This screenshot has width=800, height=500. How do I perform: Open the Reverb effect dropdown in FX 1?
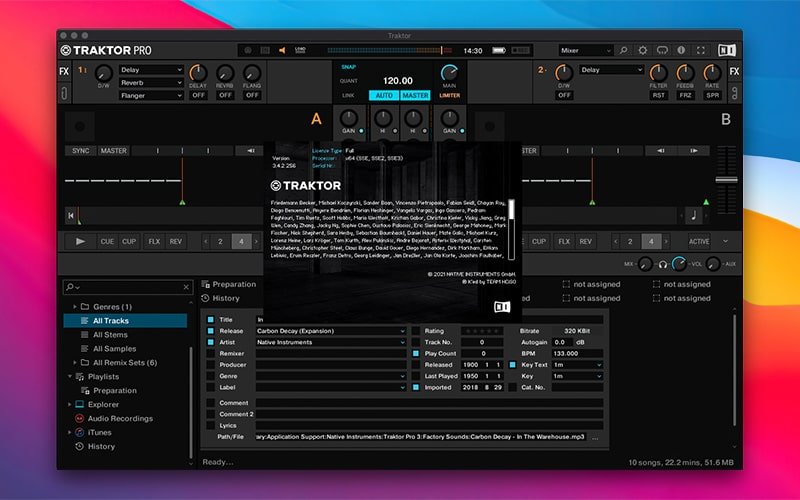[151, 83]
